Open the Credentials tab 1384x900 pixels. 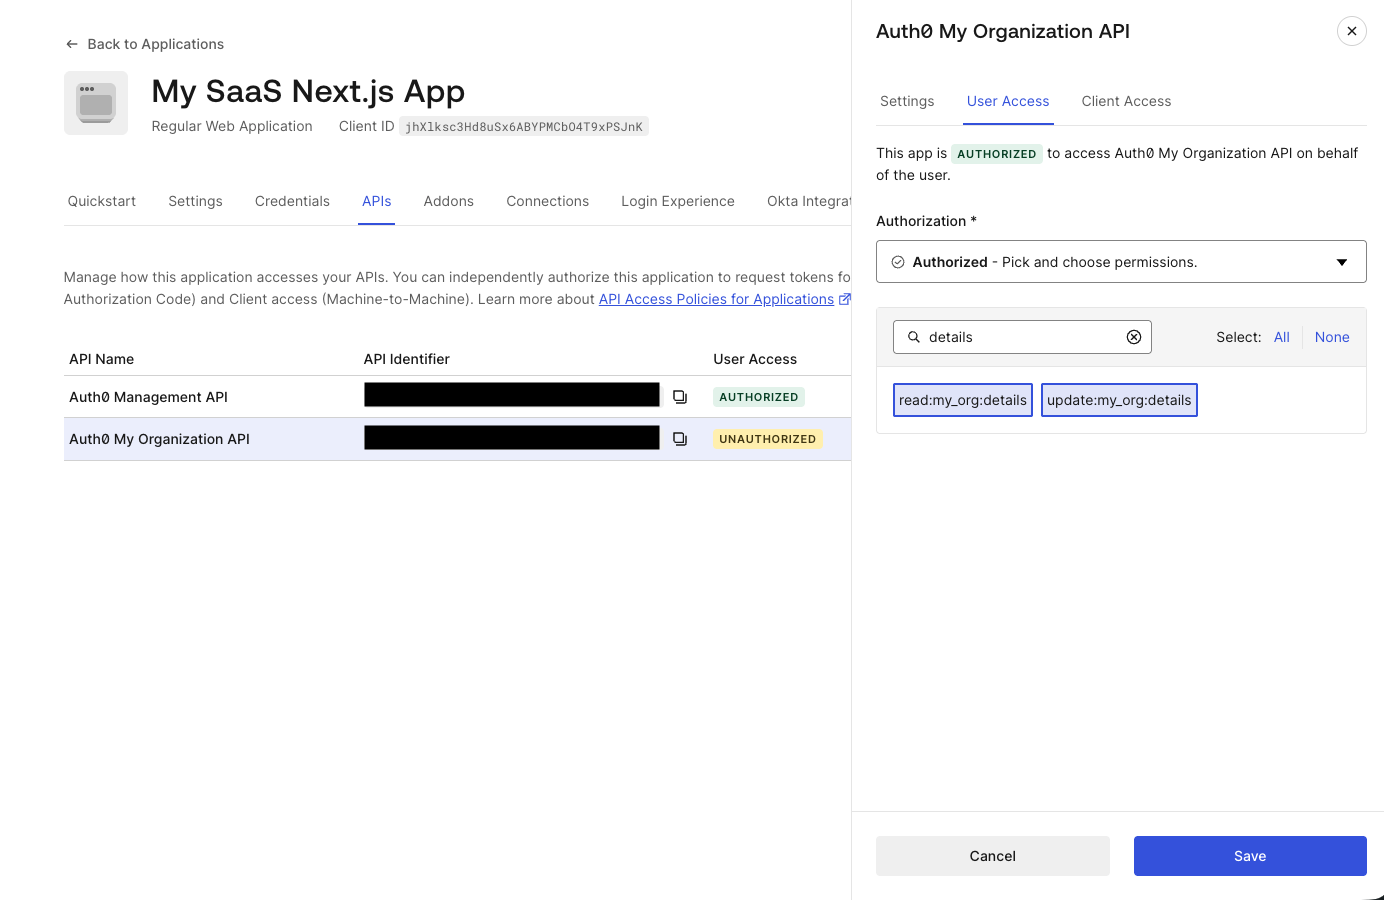[292, 201]
